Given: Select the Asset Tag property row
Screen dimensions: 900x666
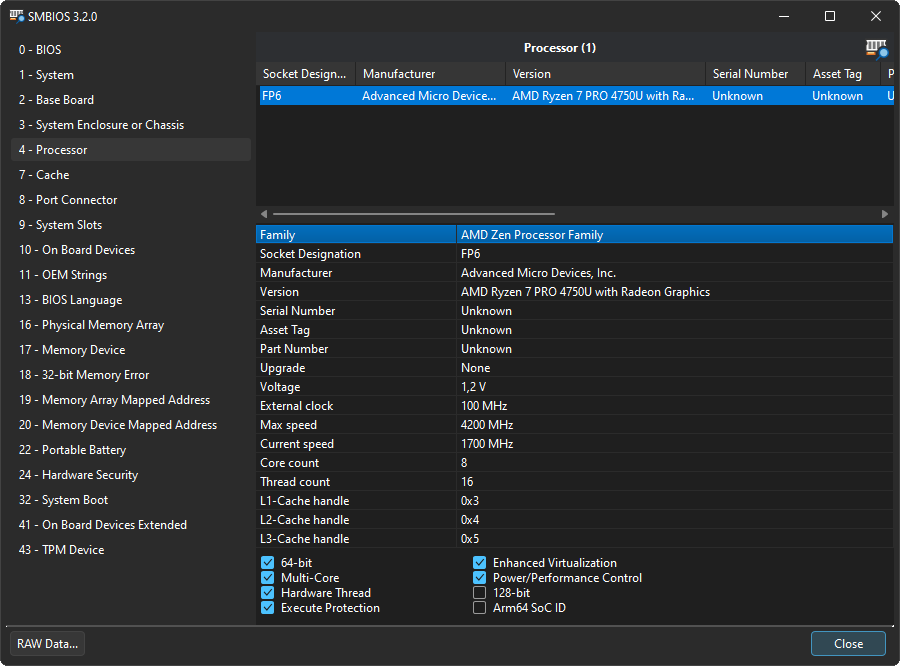Looking at the screenshot, I should coord(575,330).
